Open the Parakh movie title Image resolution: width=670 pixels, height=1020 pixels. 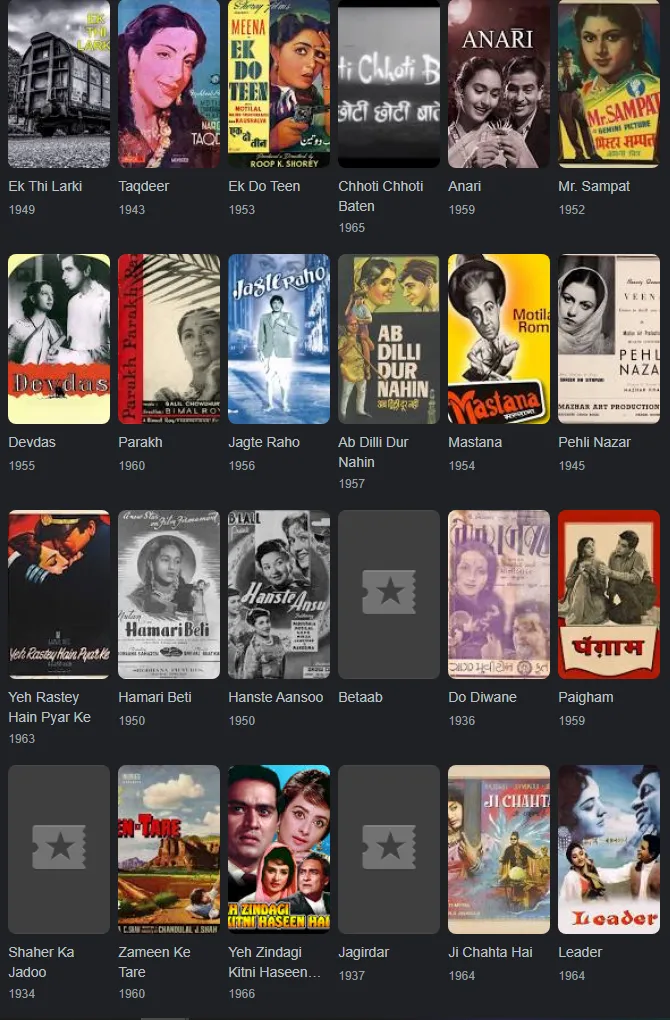[x=141, y=442]
